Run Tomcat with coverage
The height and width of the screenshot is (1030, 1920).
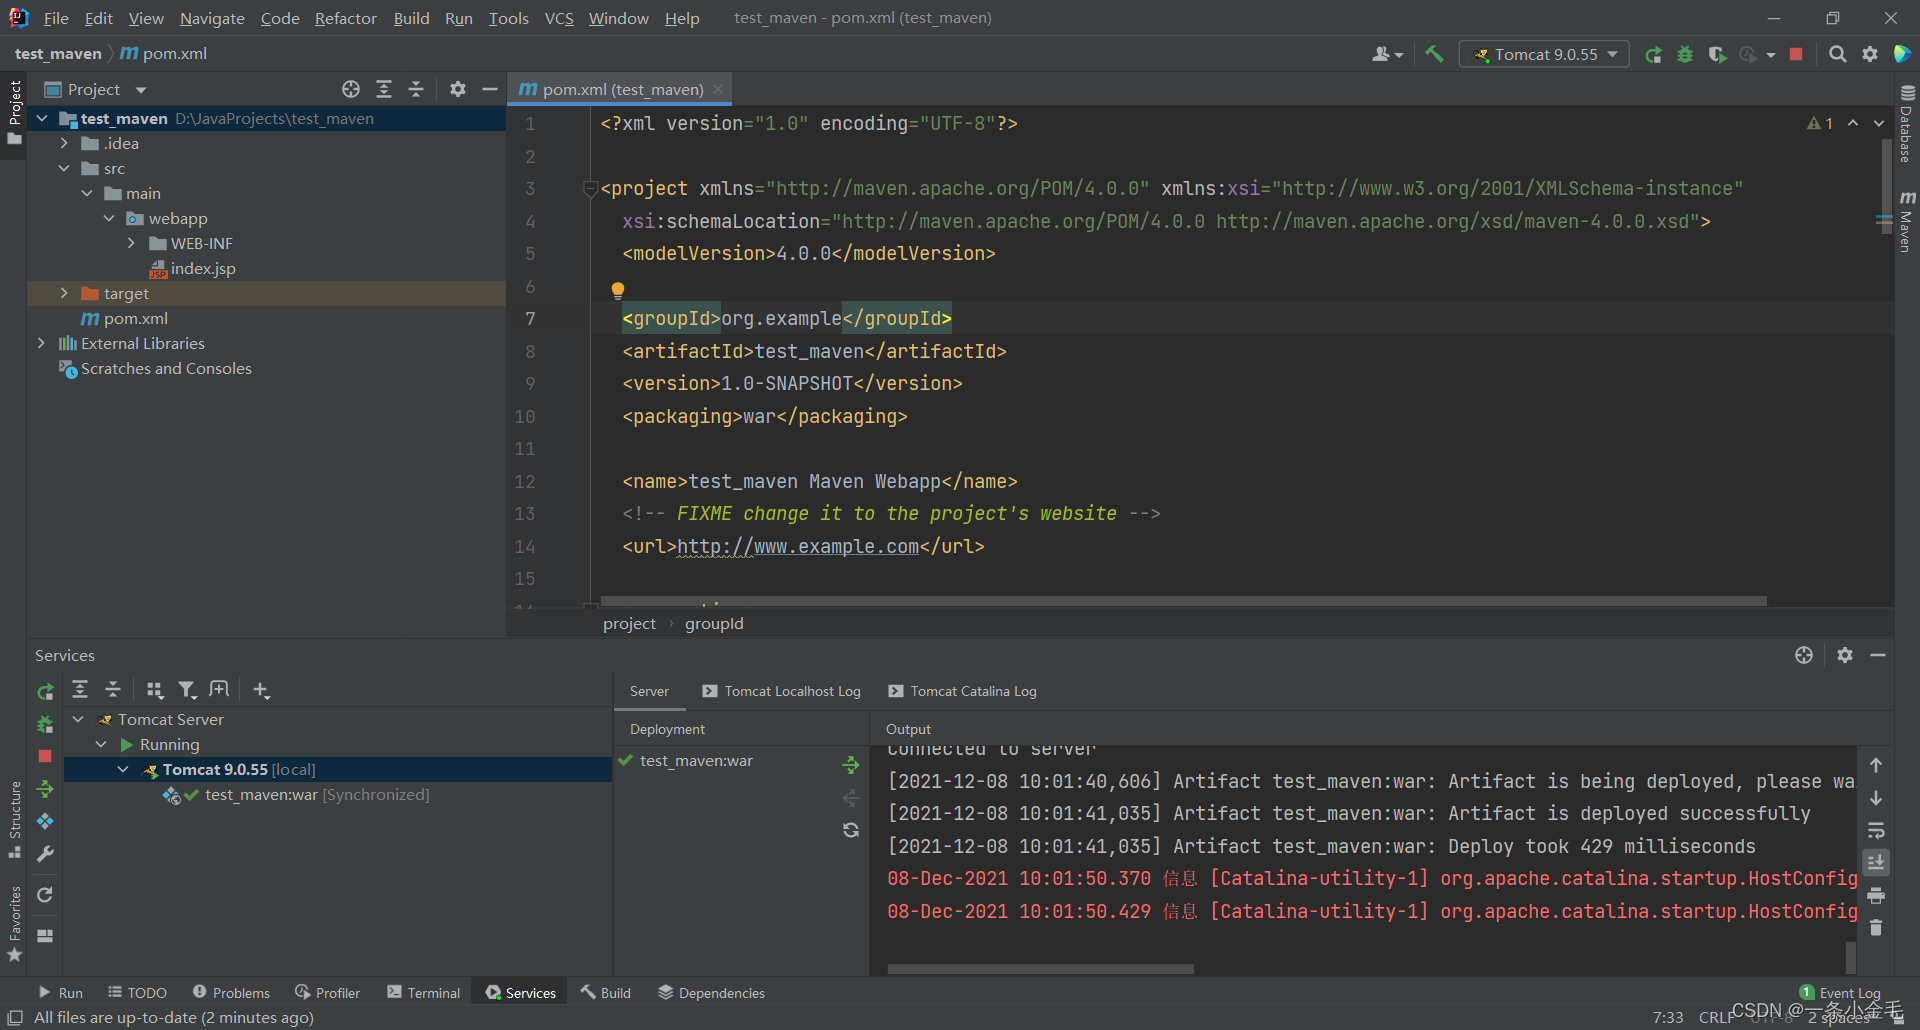click(x=1717, y=54)
